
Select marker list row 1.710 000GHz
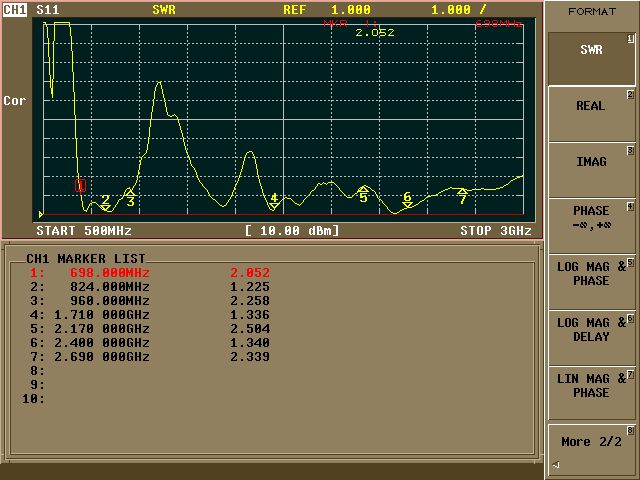[x=150, y=315]
